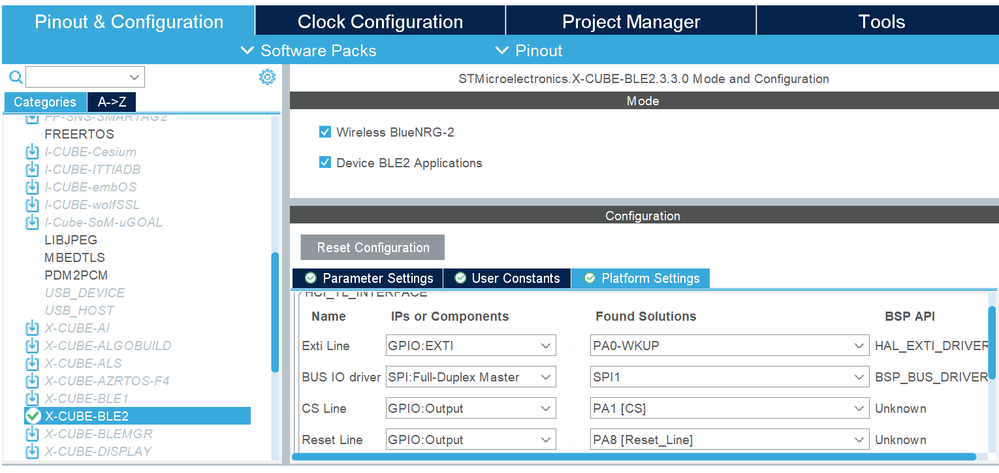Viewport: 999px width, 473px height.
Task: Select FREERTOS in the middleware list
Action: 79,135
